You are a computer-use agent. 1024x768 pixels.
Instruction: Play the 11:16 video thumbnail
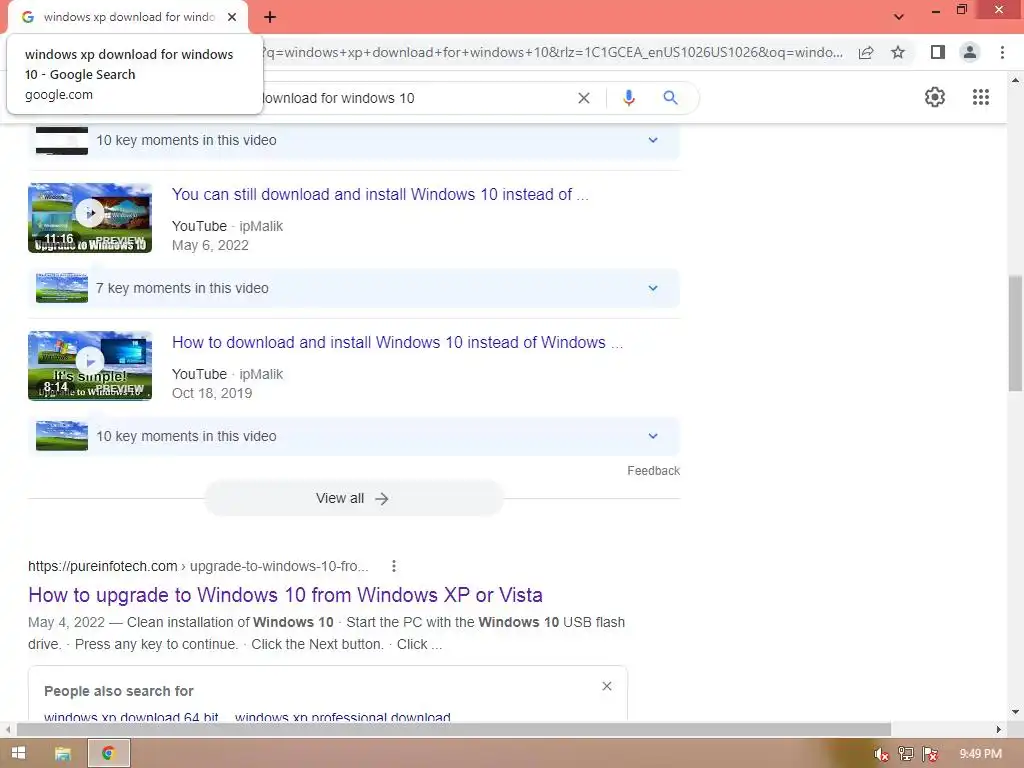(x=90, y=217)
